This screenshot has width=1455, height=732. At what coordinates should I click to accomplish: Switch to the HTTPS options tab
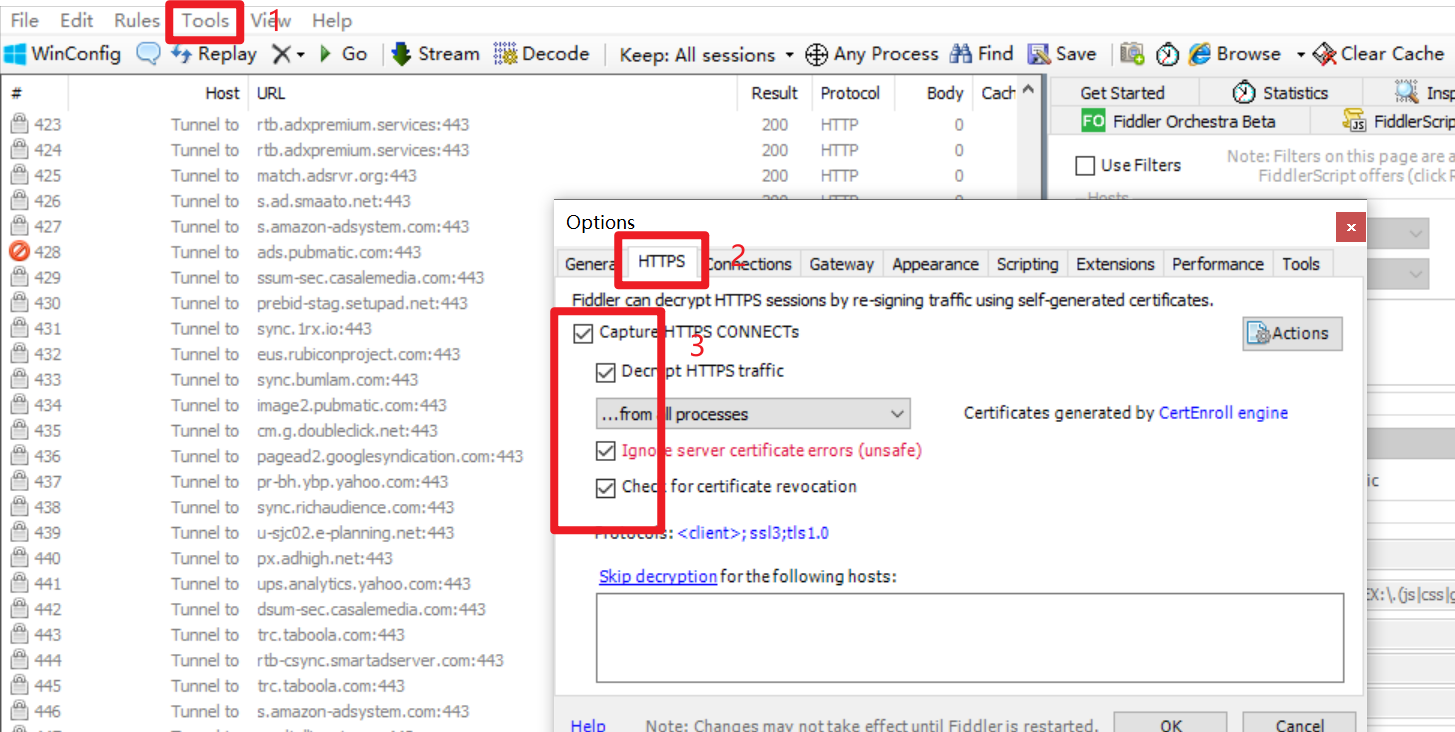coord(661,262)
